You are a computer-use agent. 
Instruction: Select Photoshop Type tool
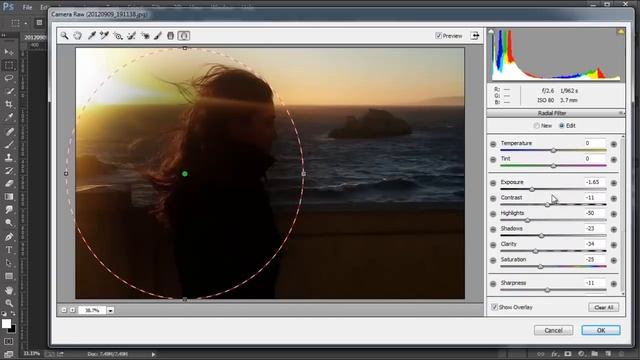click(9, 250)
